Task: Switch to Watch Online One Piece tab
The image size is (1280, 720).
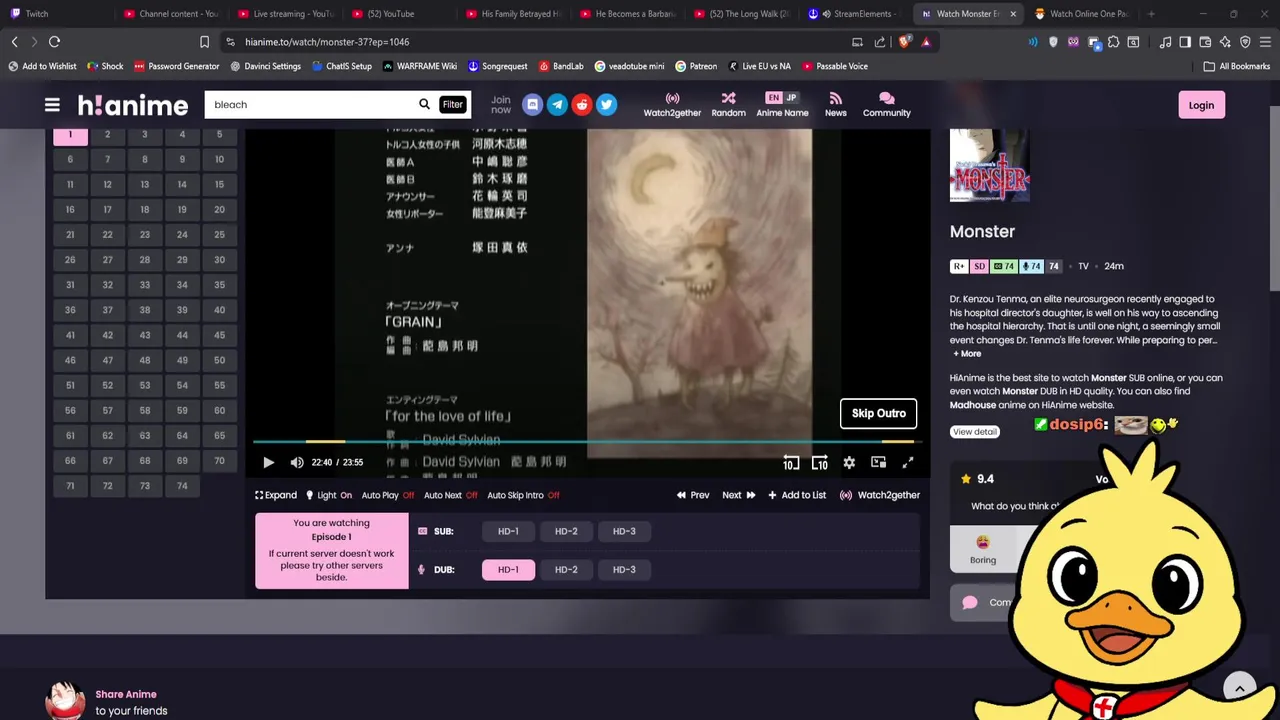Action: (1082, 14)
